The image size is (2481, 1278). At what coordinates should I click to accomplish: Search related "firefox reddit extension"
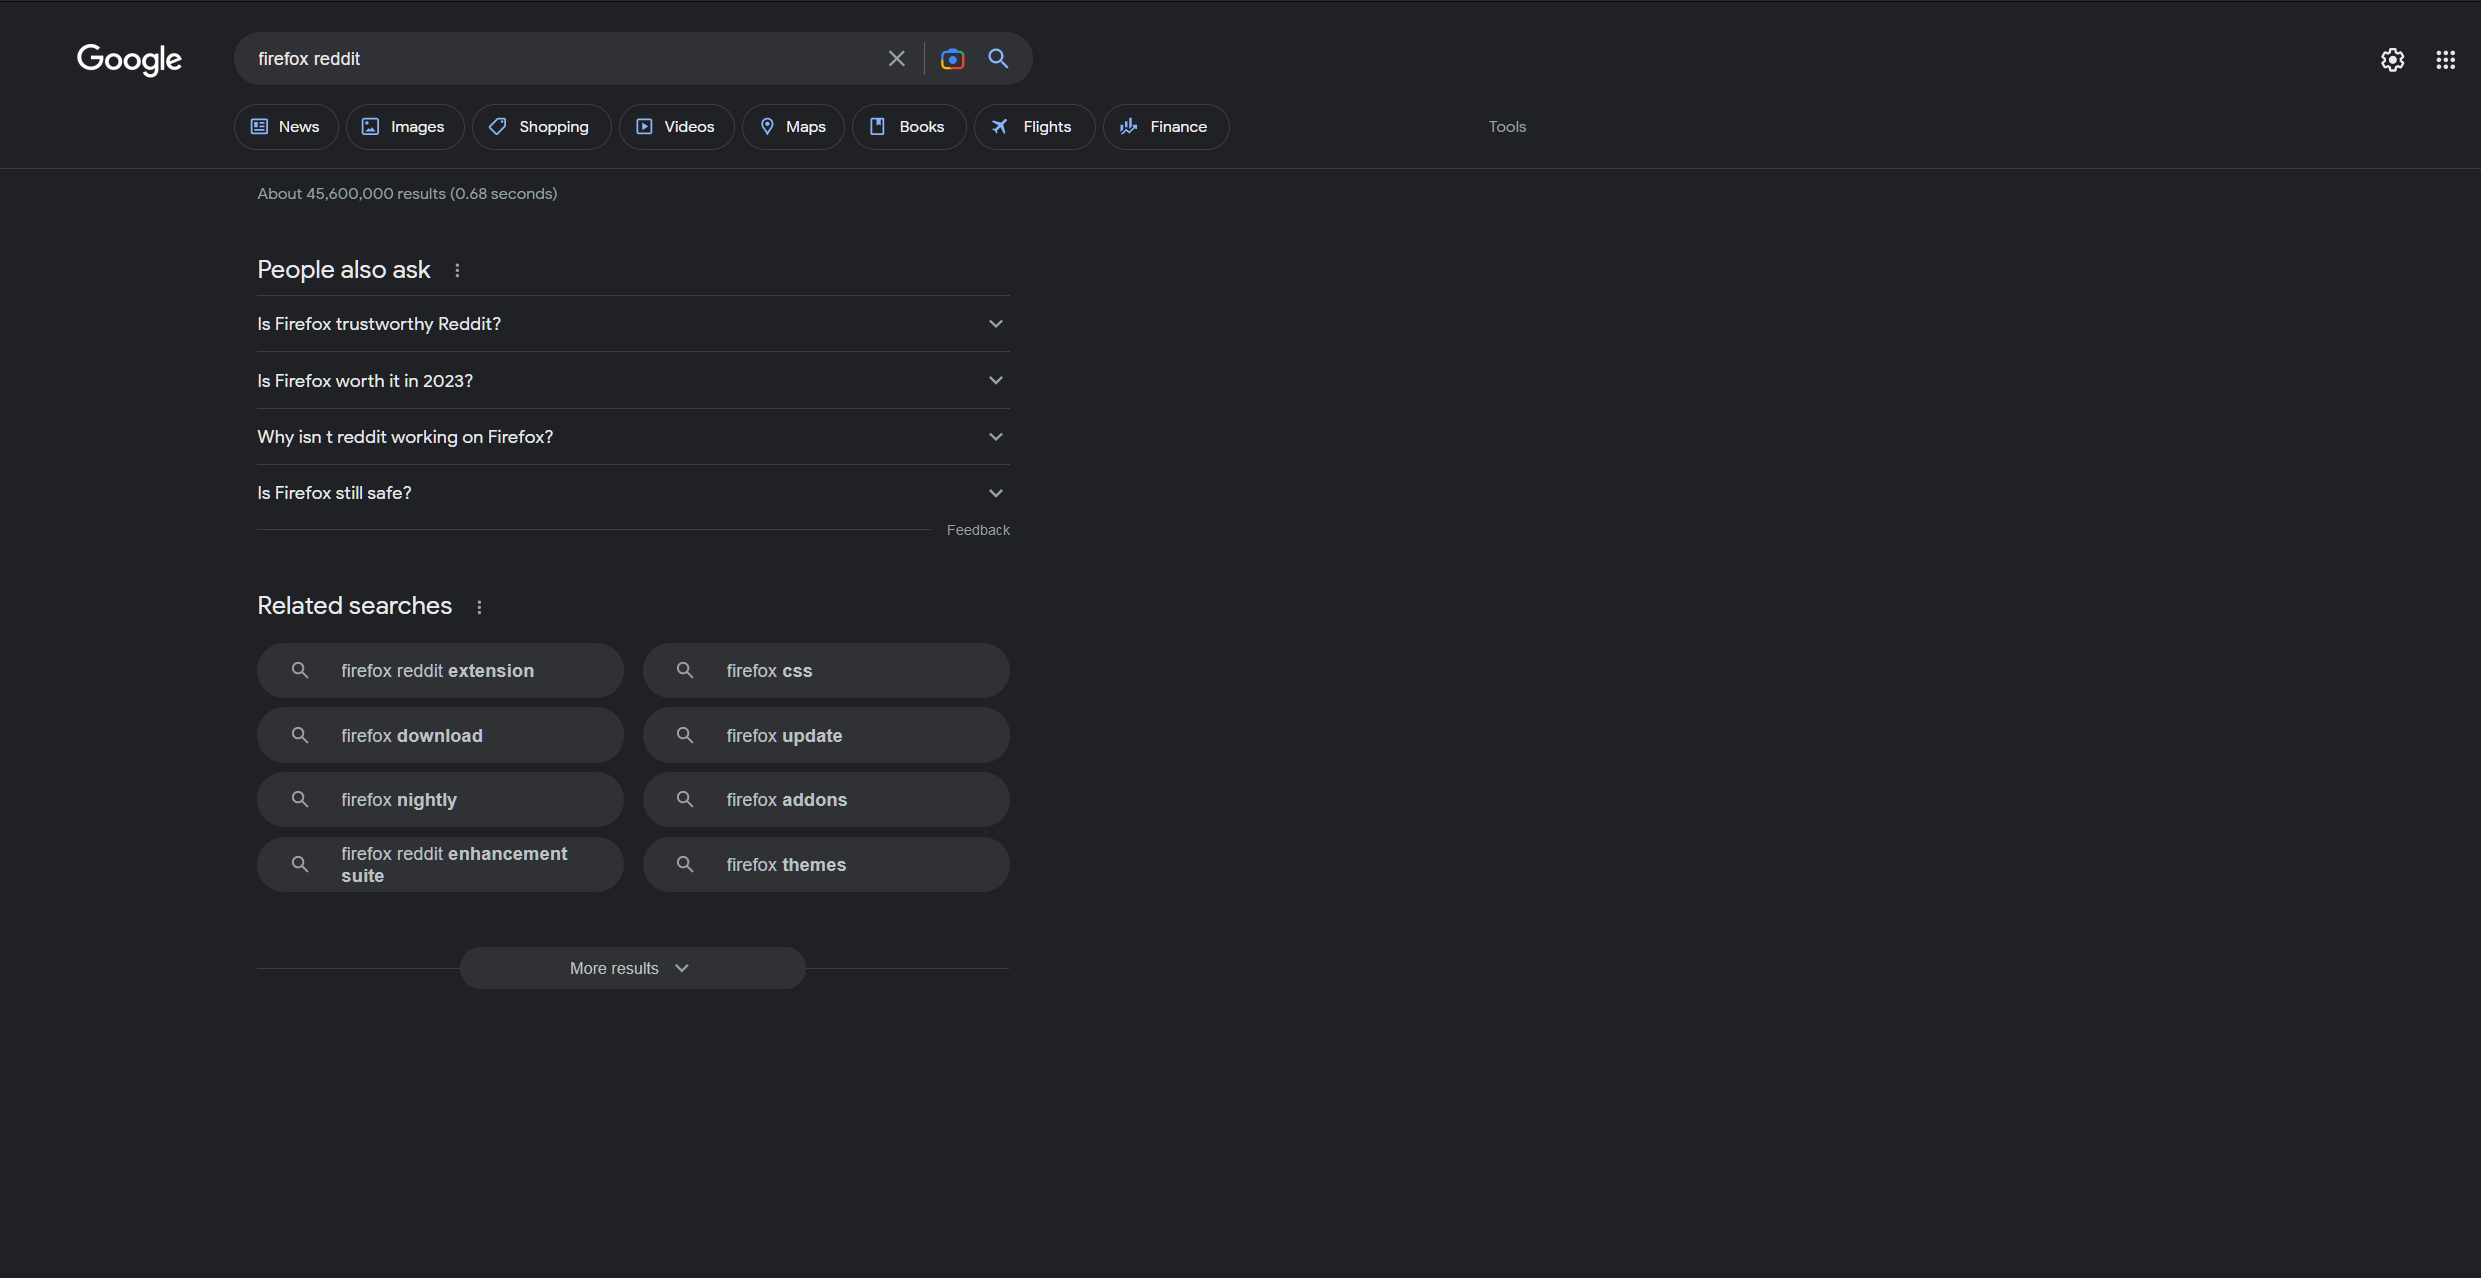(440, 671)
